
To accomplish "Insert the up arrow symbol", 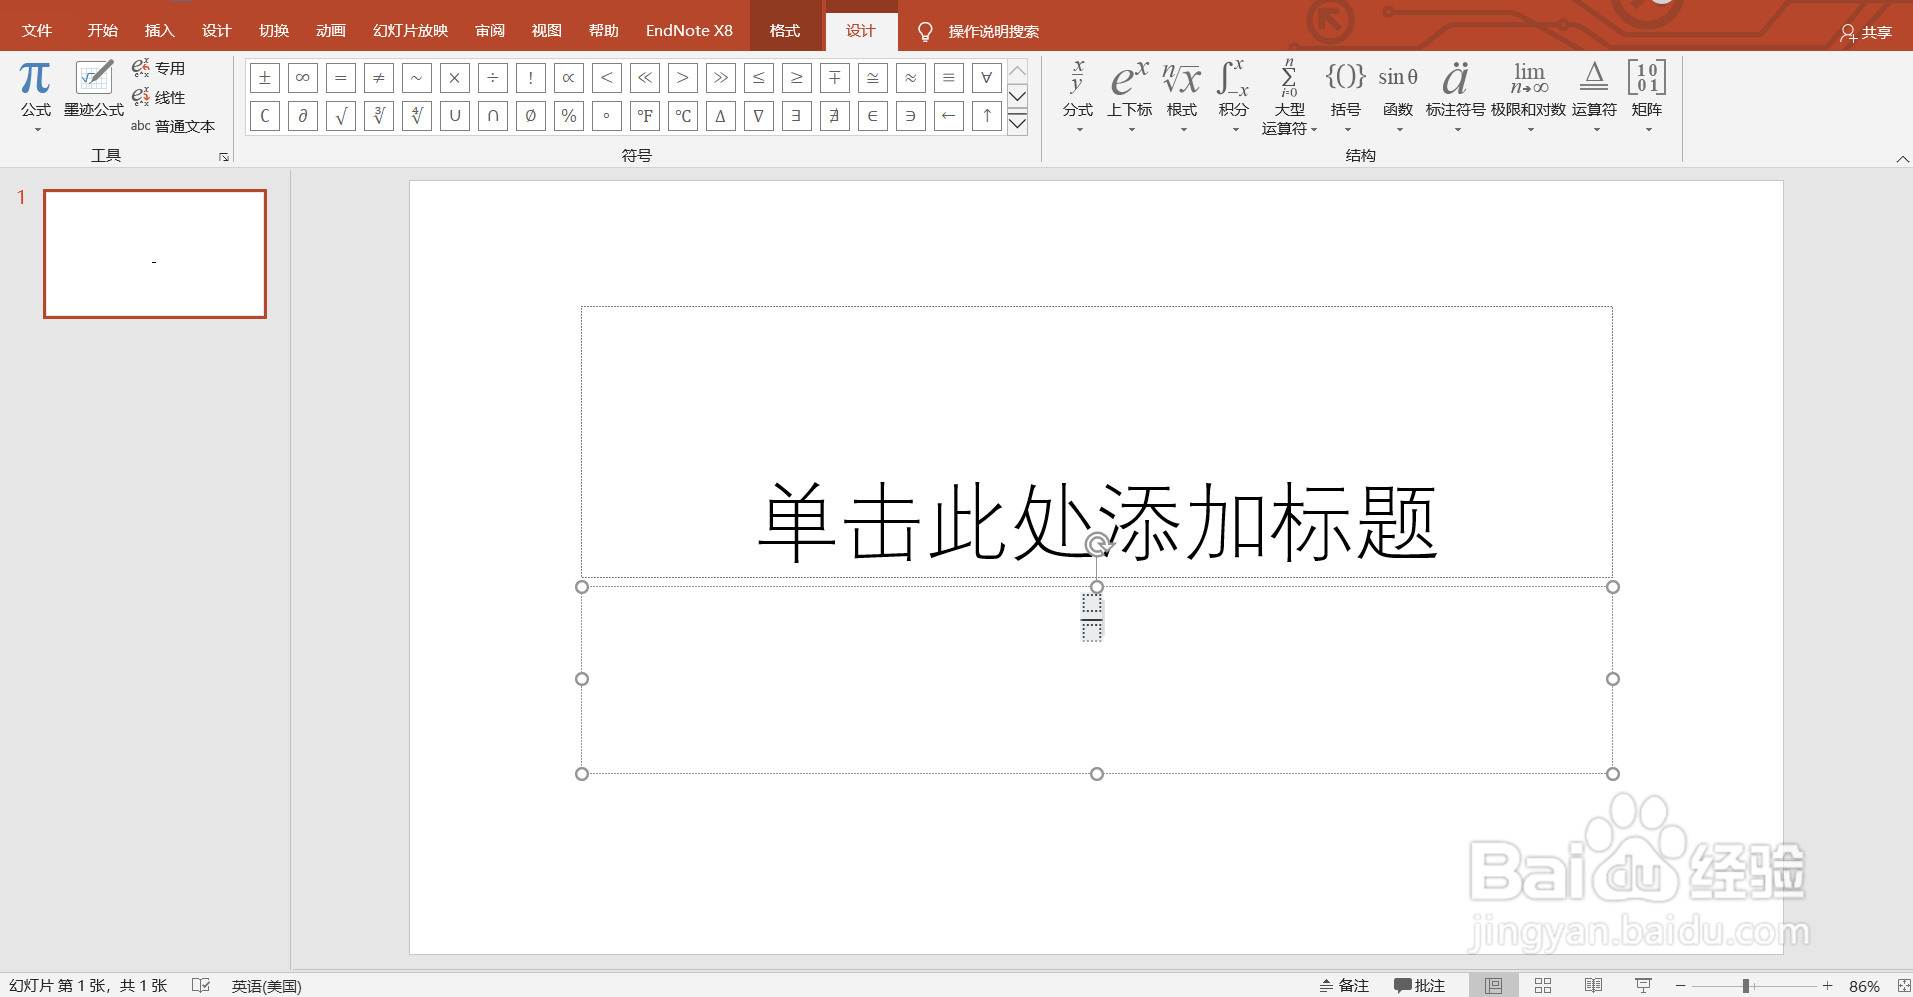I will click(x=987, y=116).
